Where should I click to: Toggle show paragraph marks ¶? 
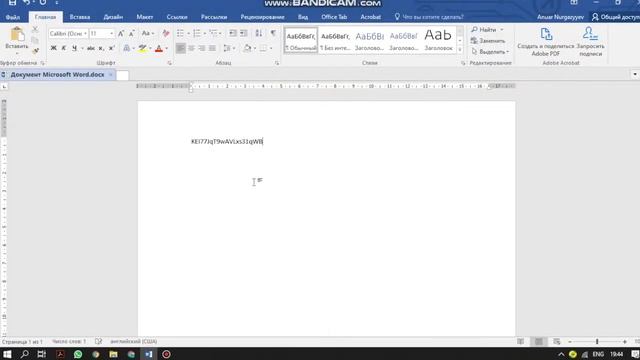pos(273,33)
